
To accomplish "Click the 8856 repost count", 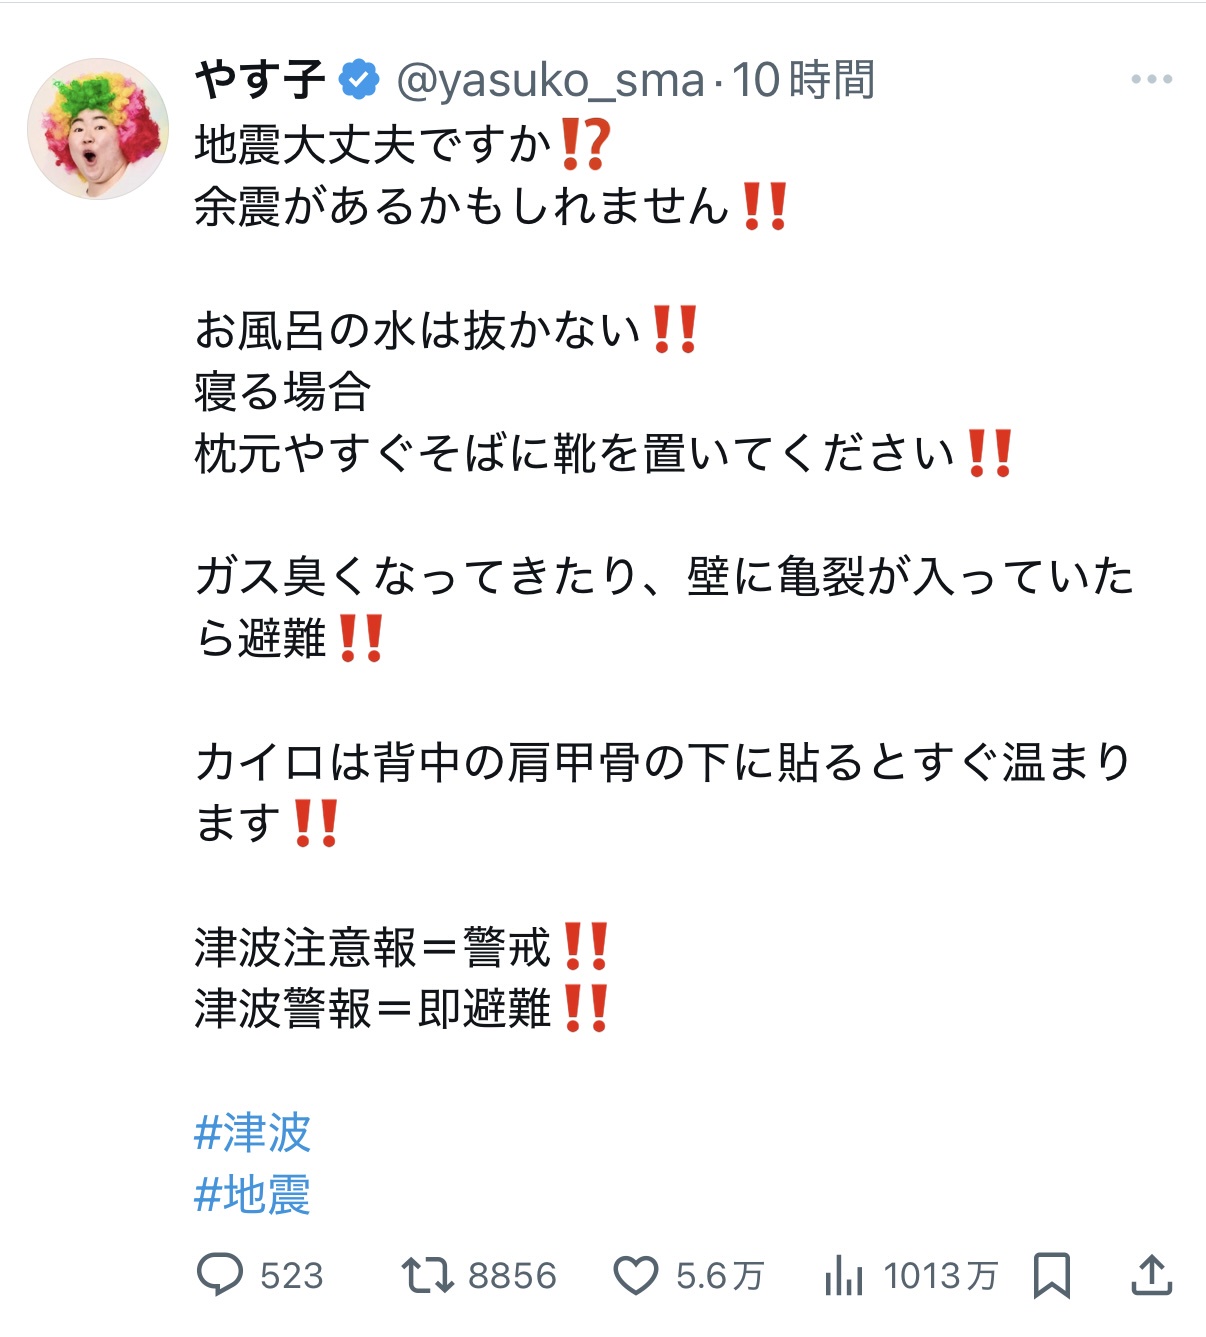I will click(512, 1276).
